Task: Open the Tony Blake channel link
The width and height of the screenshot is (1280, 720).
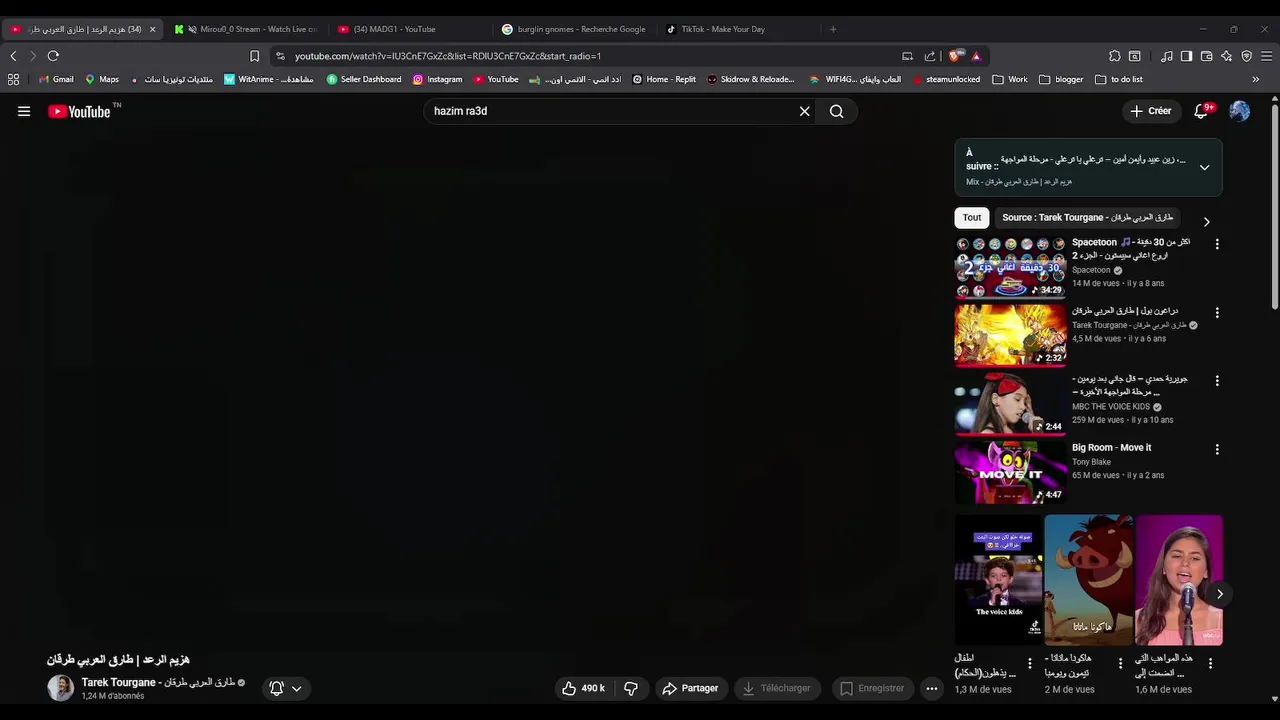Action: pos(1091,462)
